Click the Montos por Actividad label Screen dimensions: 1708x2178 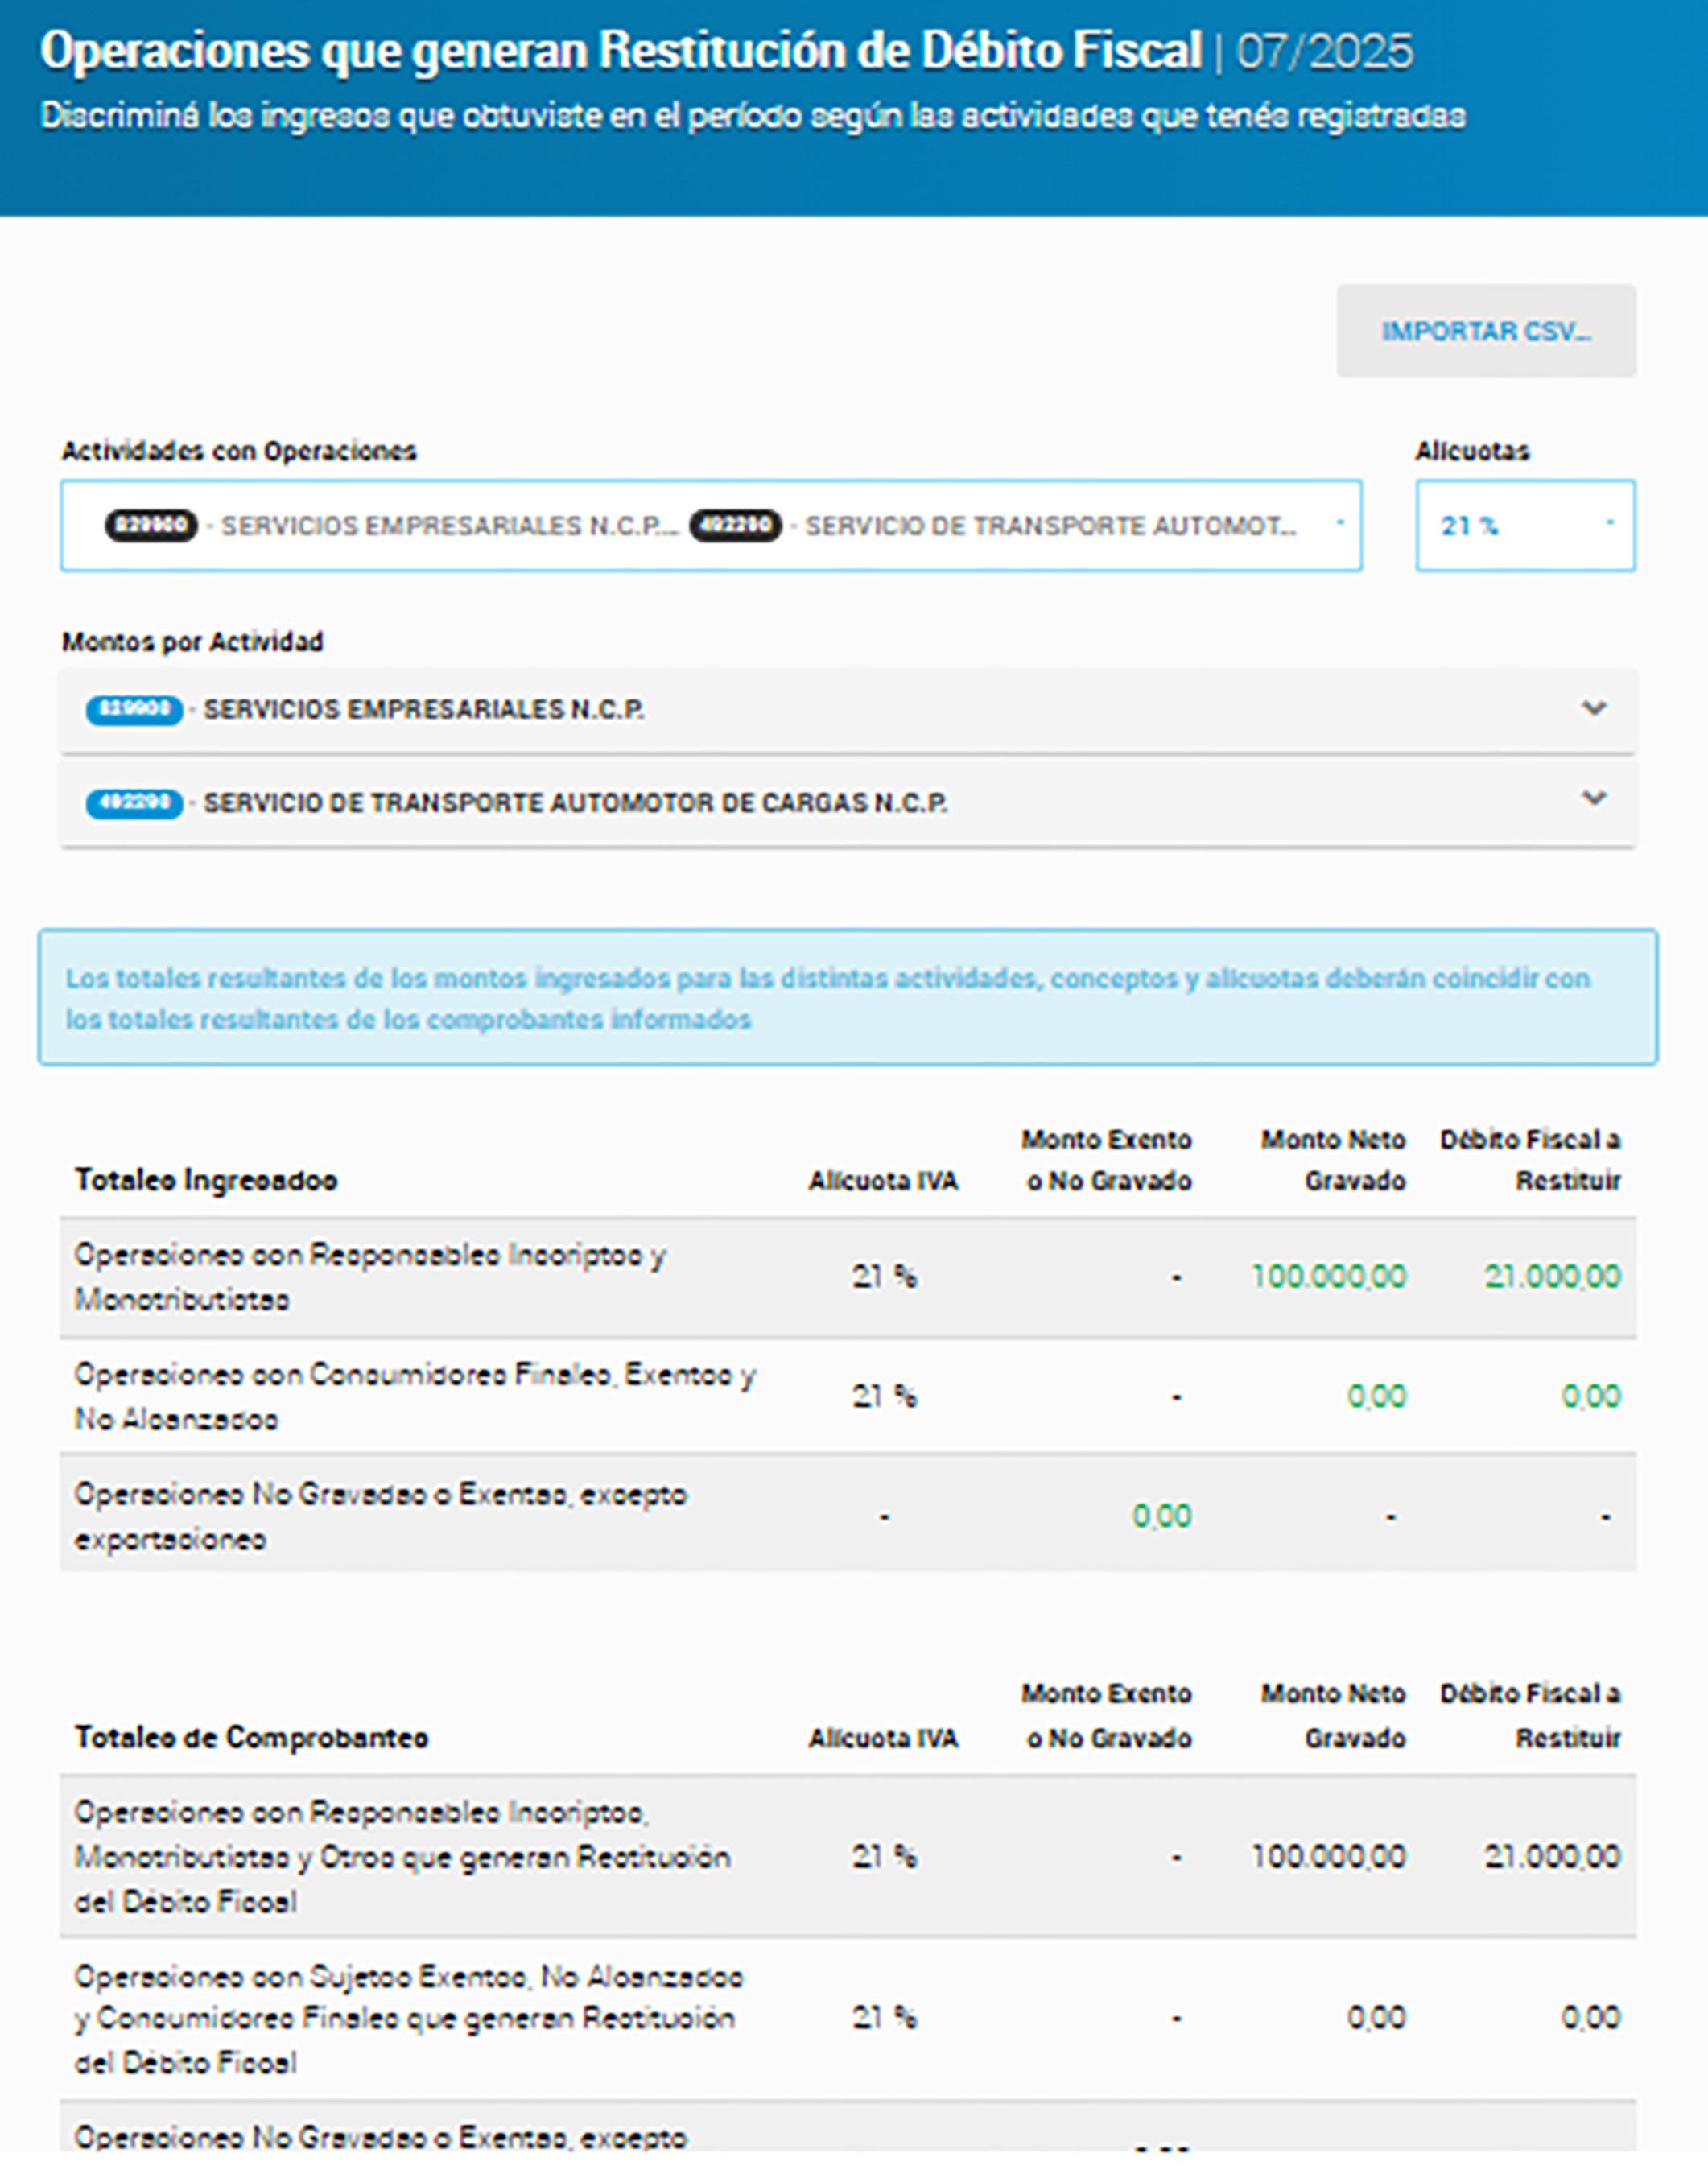point(192,642)
